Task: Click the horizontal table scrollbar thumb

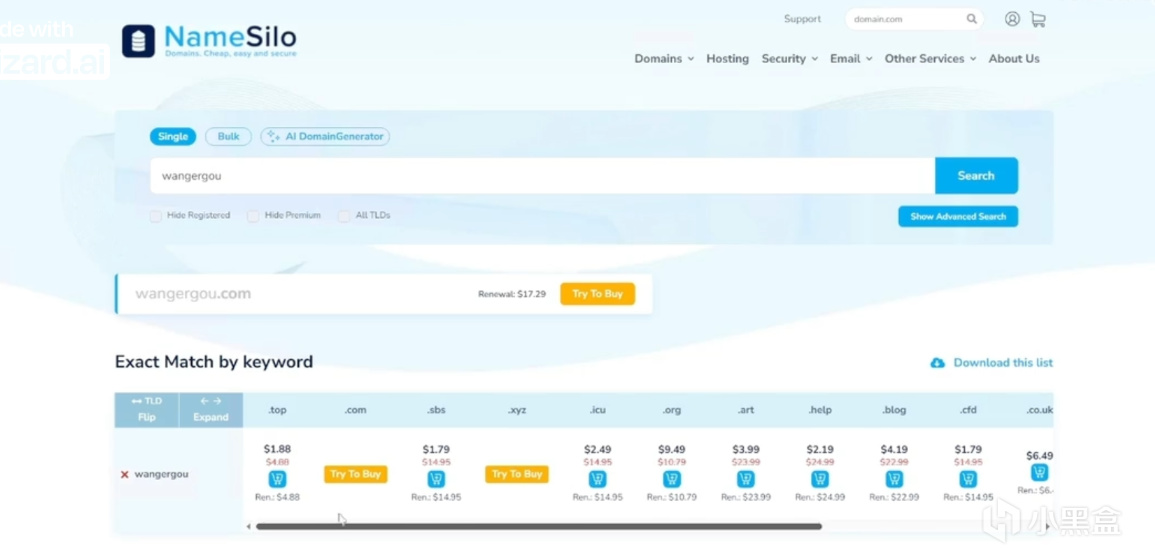Action: (538, 526)
